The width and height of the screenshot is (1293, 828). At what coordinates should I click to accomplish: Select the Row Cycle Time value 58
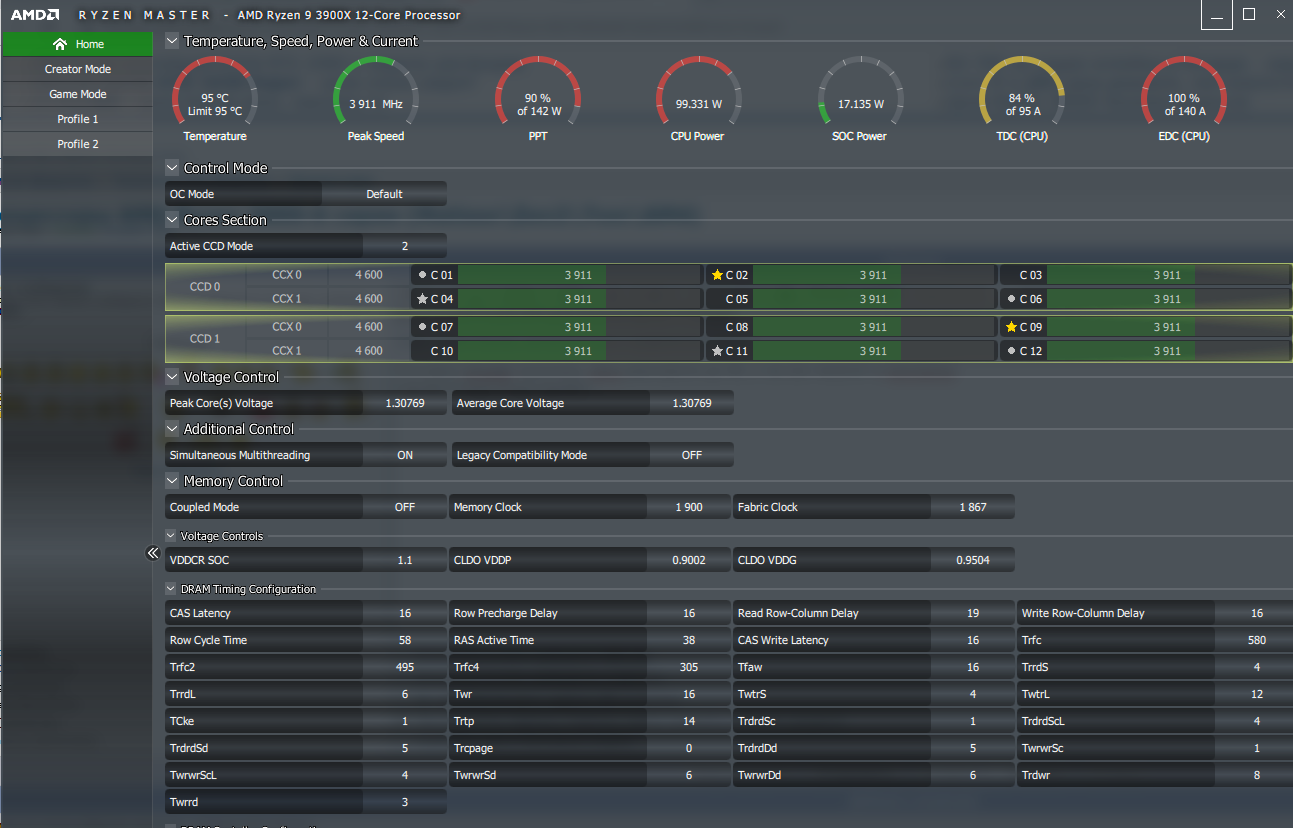(x=405, y=640)
